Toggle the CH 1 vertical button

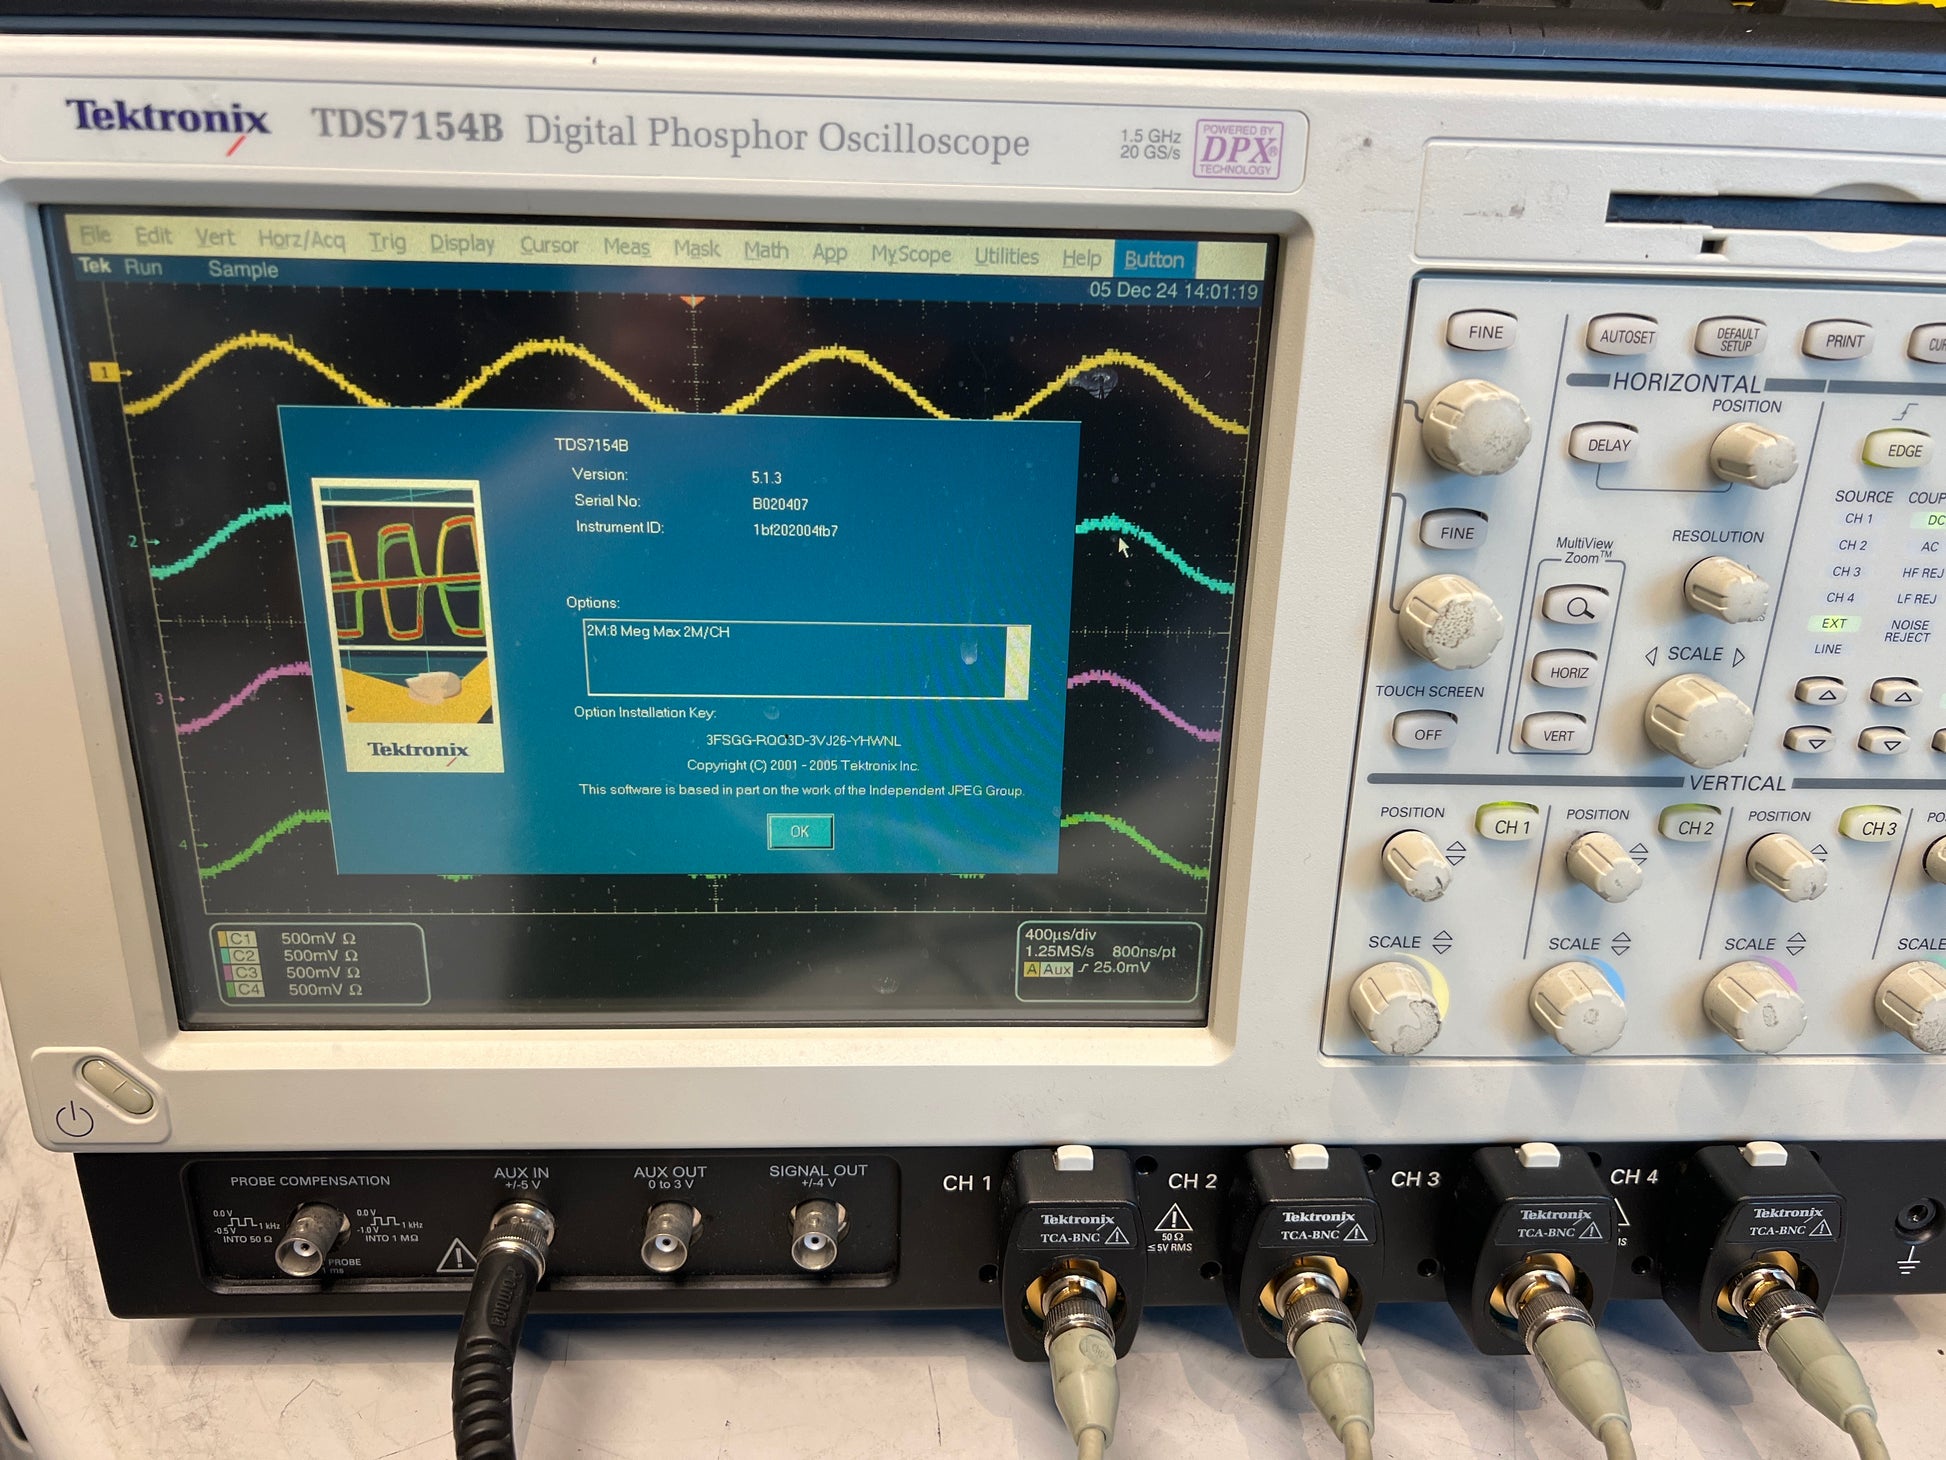coord(1511,826)
